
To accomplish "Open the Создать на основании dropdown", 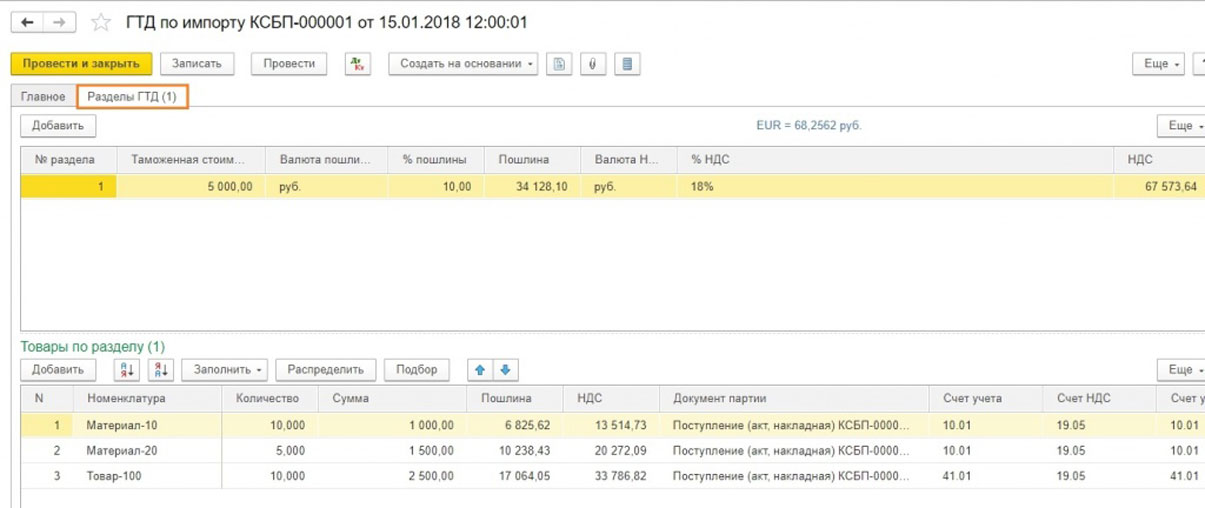I will [x=463, y=64].
